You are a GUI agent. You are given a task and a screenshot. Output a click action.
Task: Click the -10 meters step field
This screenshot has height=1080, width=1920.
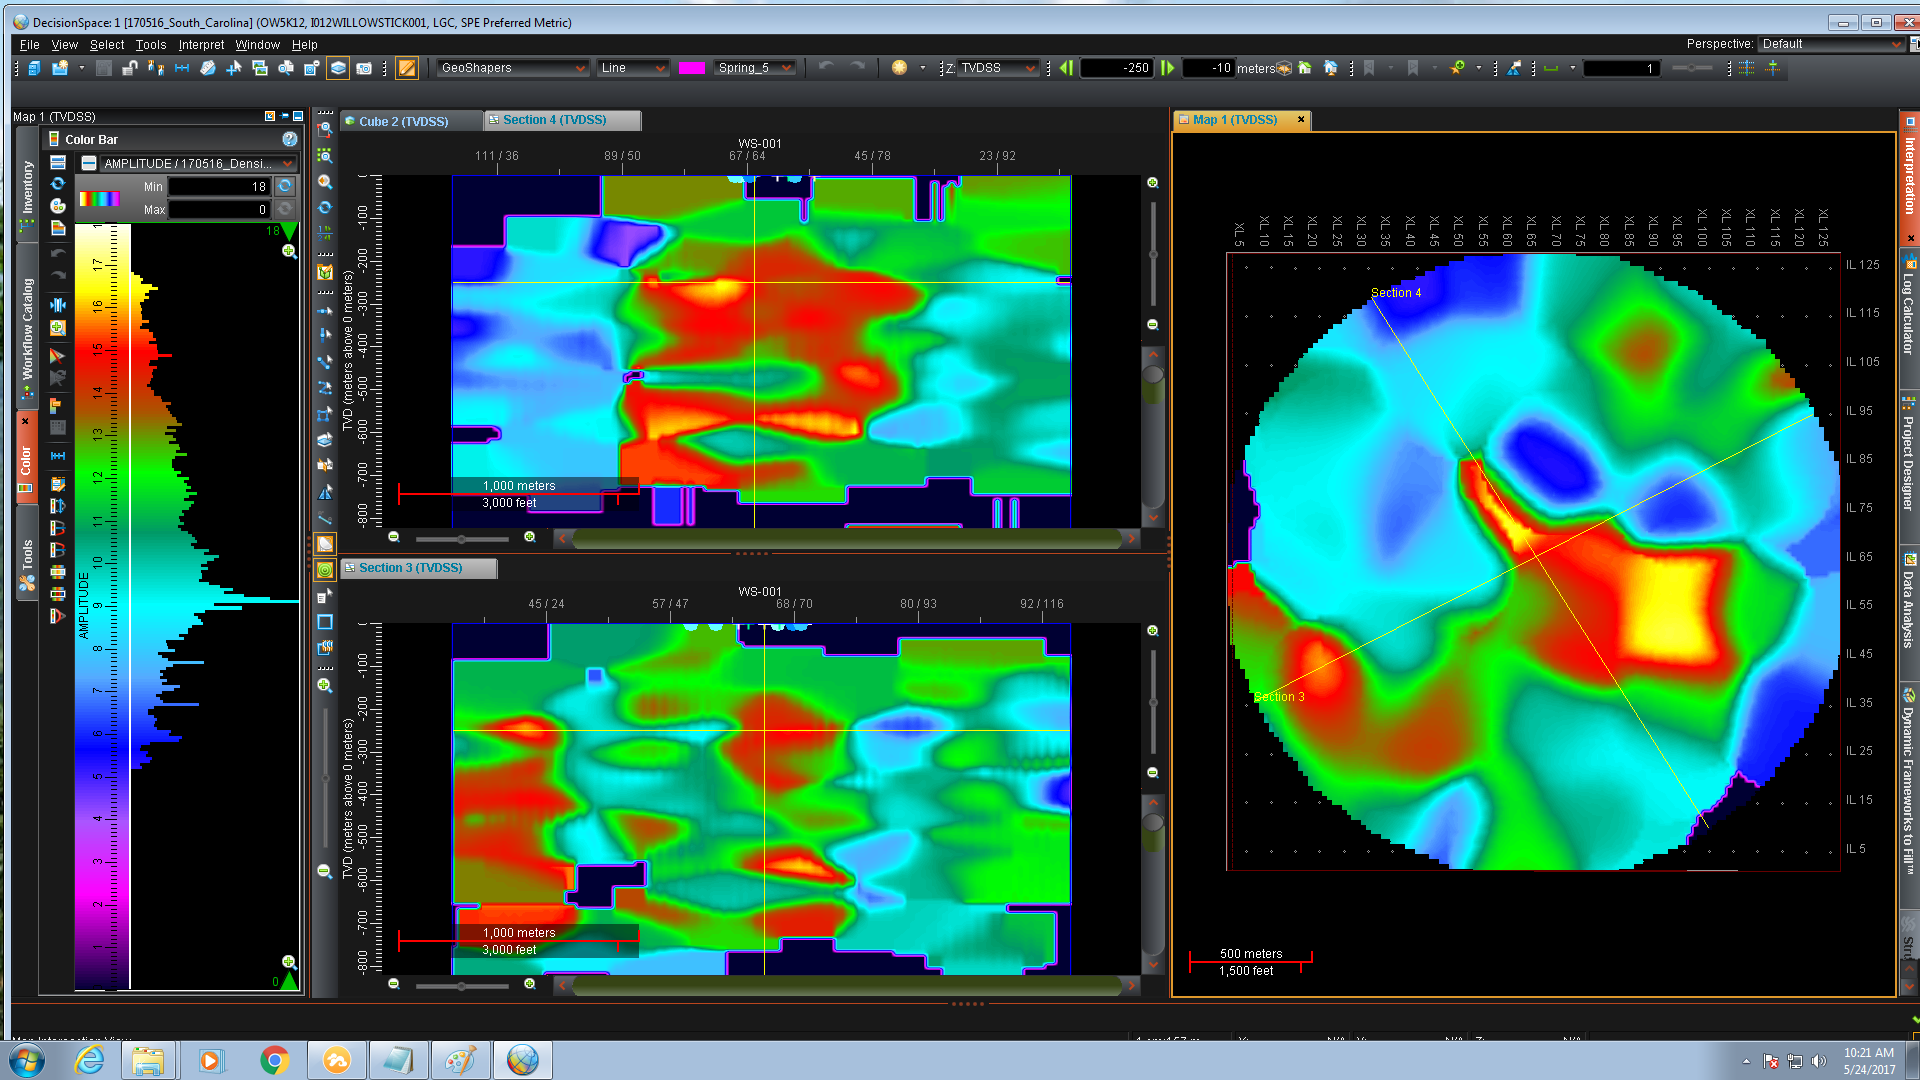coord(1208,68)
